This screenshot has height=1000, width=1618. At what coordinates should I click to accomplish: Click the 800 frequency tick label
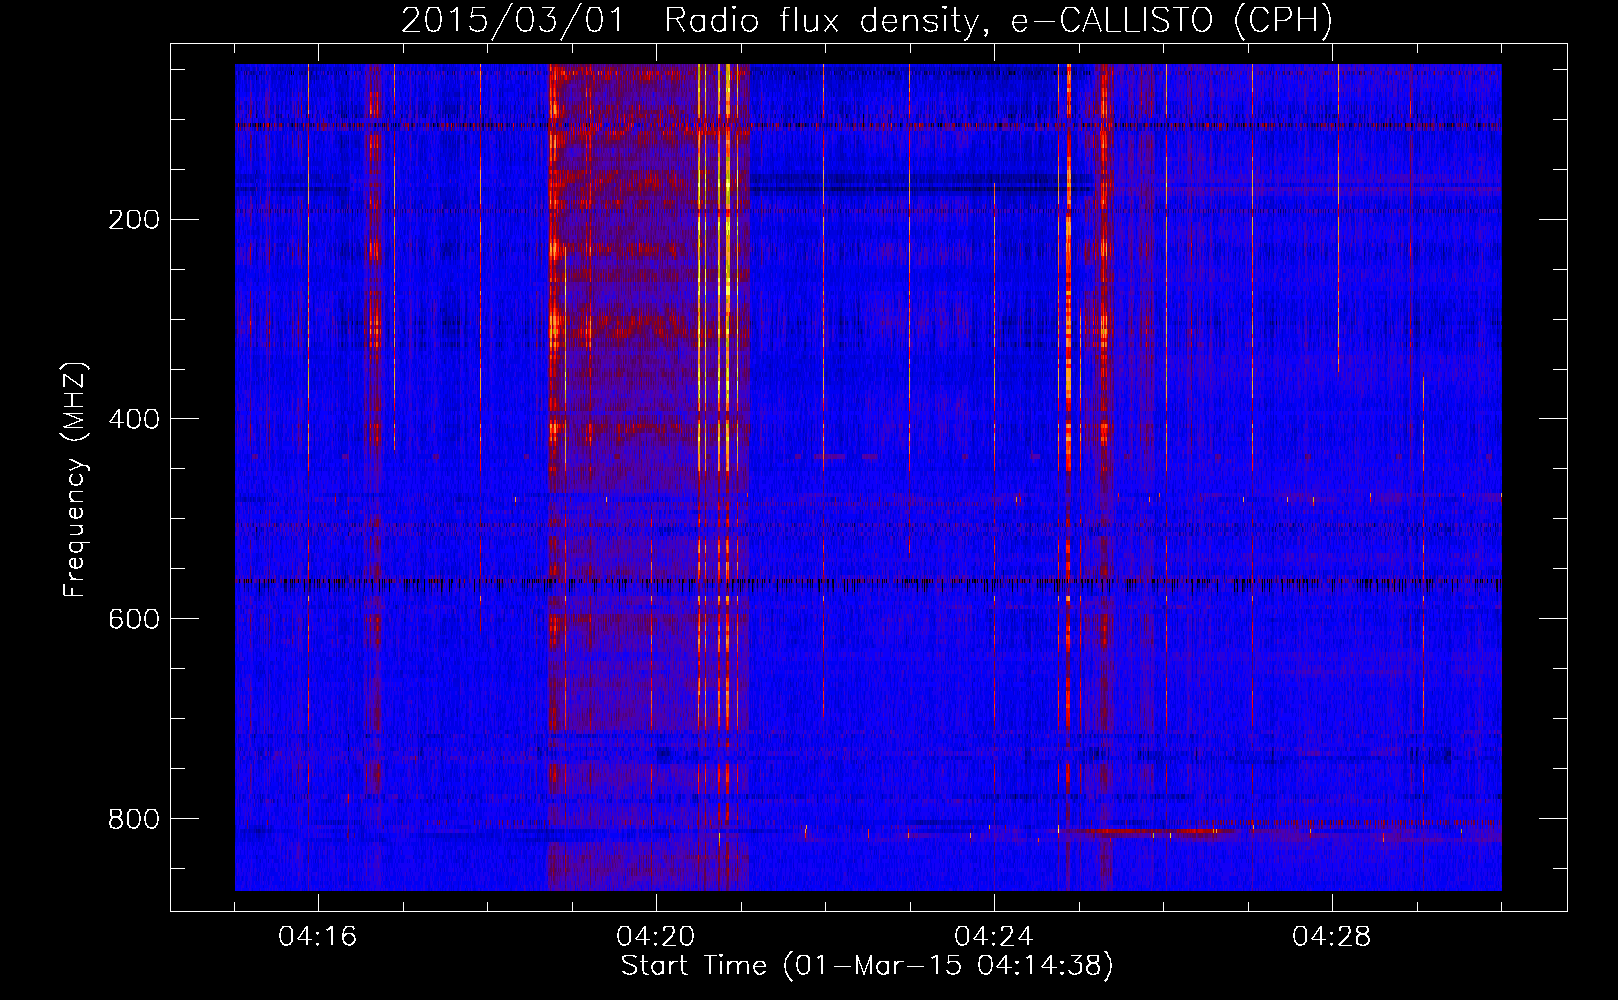134,819
